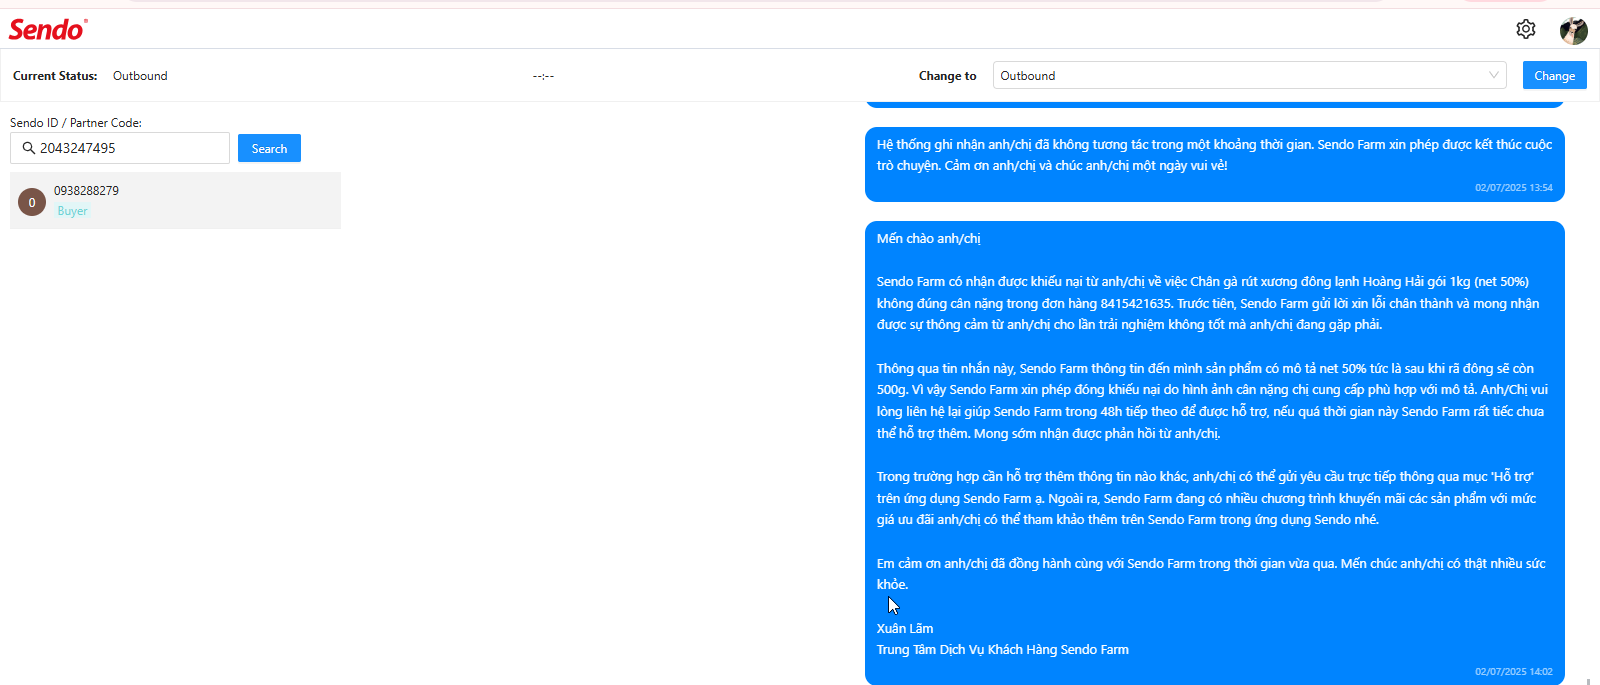Click the brown 0 avatar badge

(32, 202)
